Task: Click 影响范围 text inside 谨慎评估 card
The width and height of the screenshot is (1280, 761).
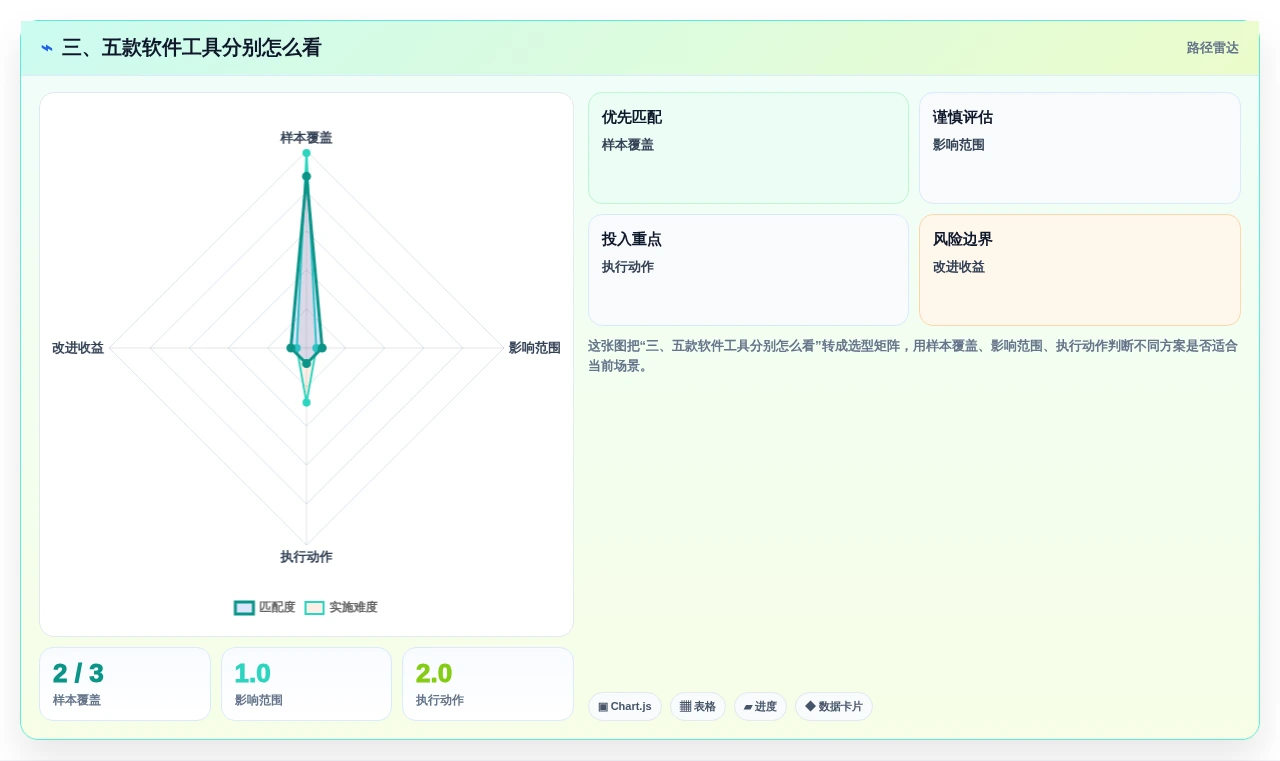Action: [959, 145]
